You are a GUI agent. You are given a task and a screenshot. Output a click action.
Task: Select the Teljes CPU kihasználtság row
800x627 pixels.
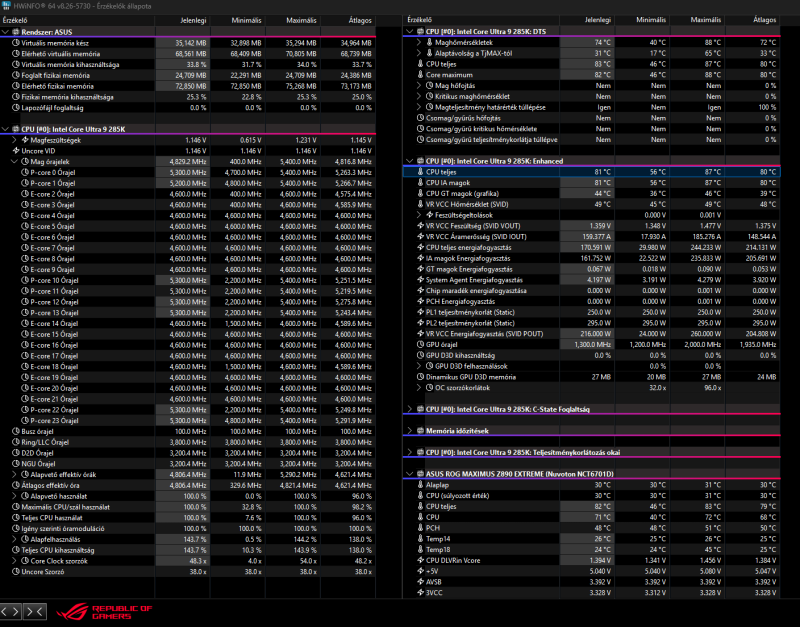point(188,550)
